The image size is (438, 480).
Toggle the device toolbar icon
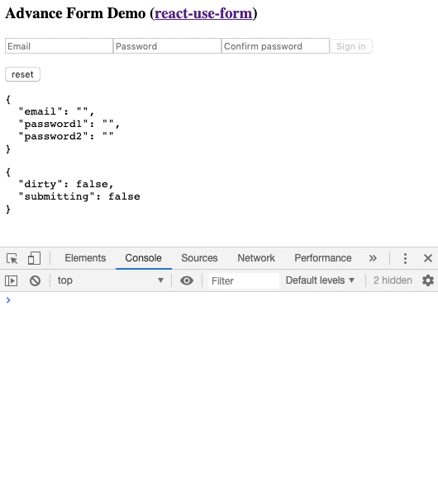[34, 258]
